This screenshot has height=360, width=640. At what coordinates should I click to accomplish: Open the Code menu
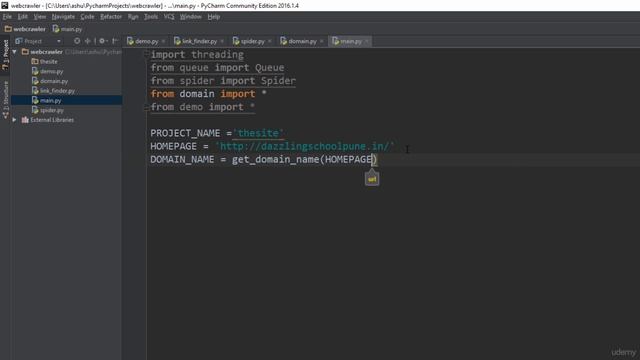(87, 17)
